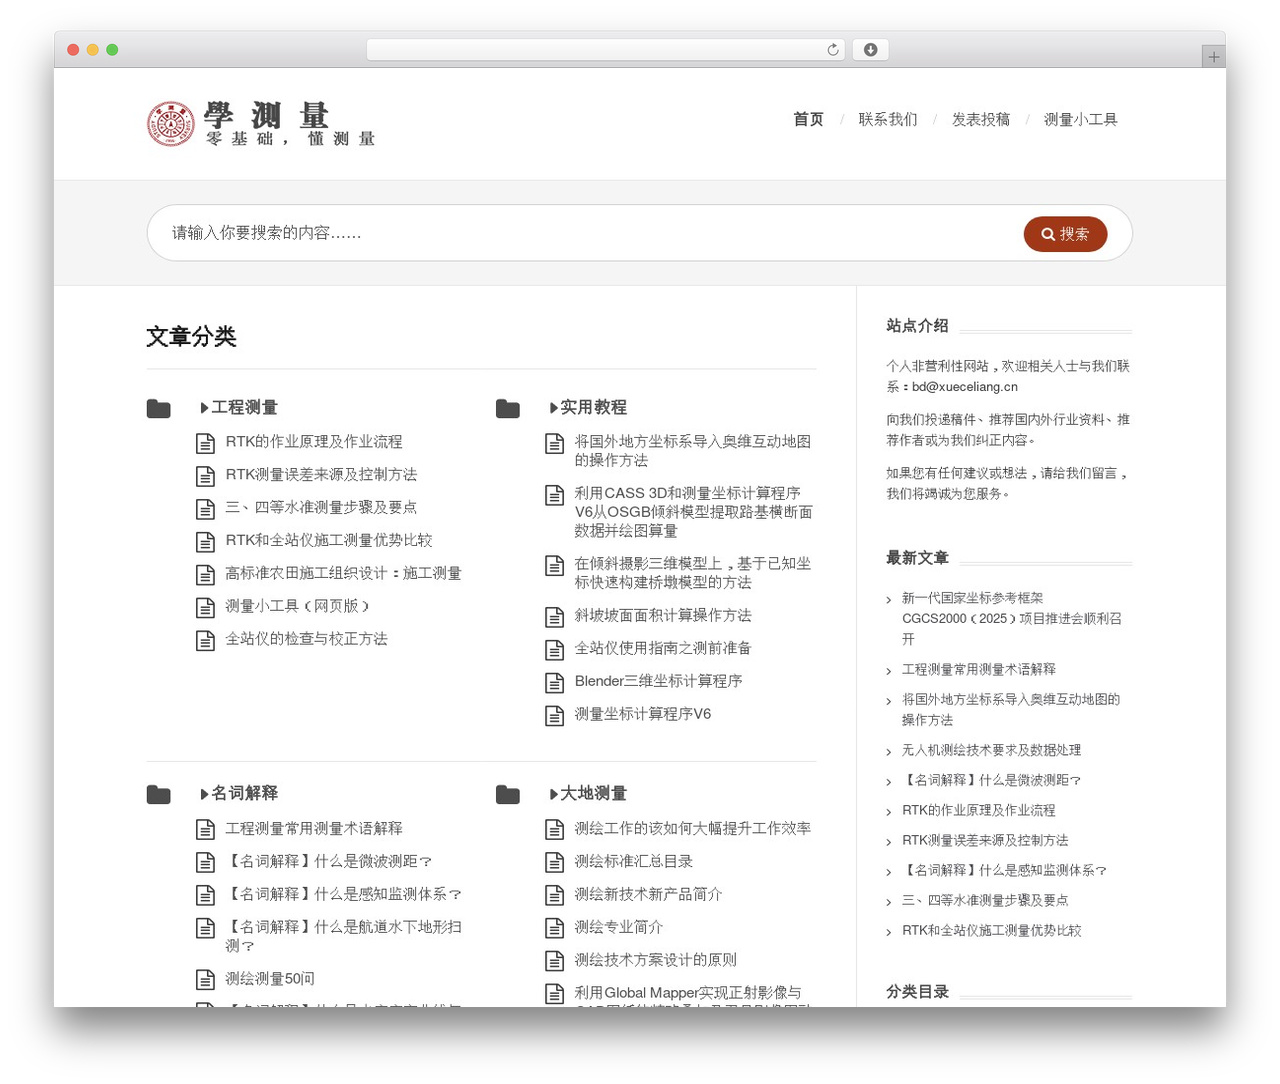This screenshot has width=1280, height=1084.
Task: Click the folder icon beside 大地测量
Action: point(508,794)
